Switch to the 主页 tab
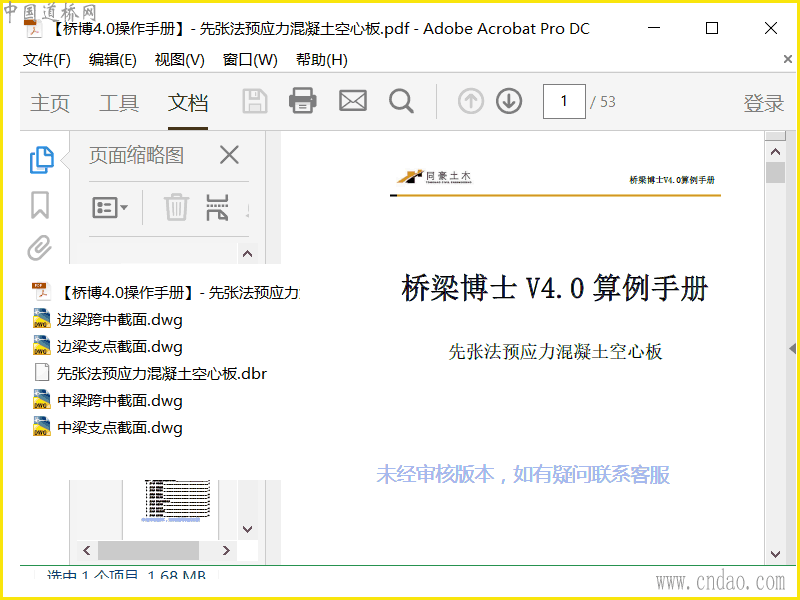This screenshot has width=800, height=600. tap(49, 103)
